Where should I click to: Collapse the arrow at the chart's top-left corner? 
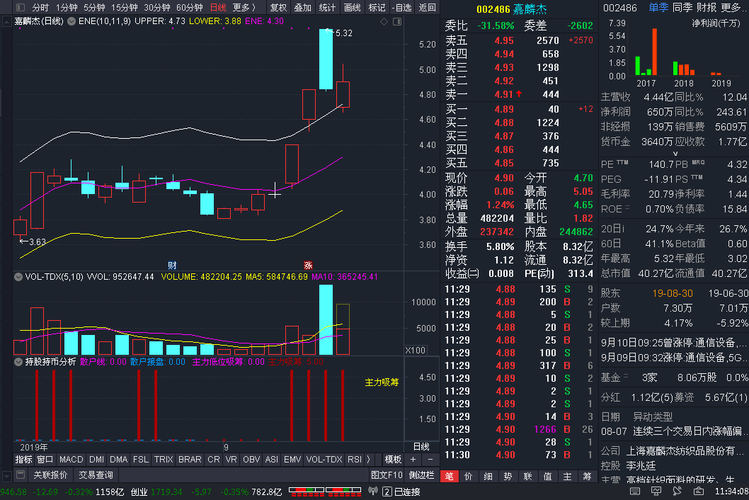coord(7,21)
